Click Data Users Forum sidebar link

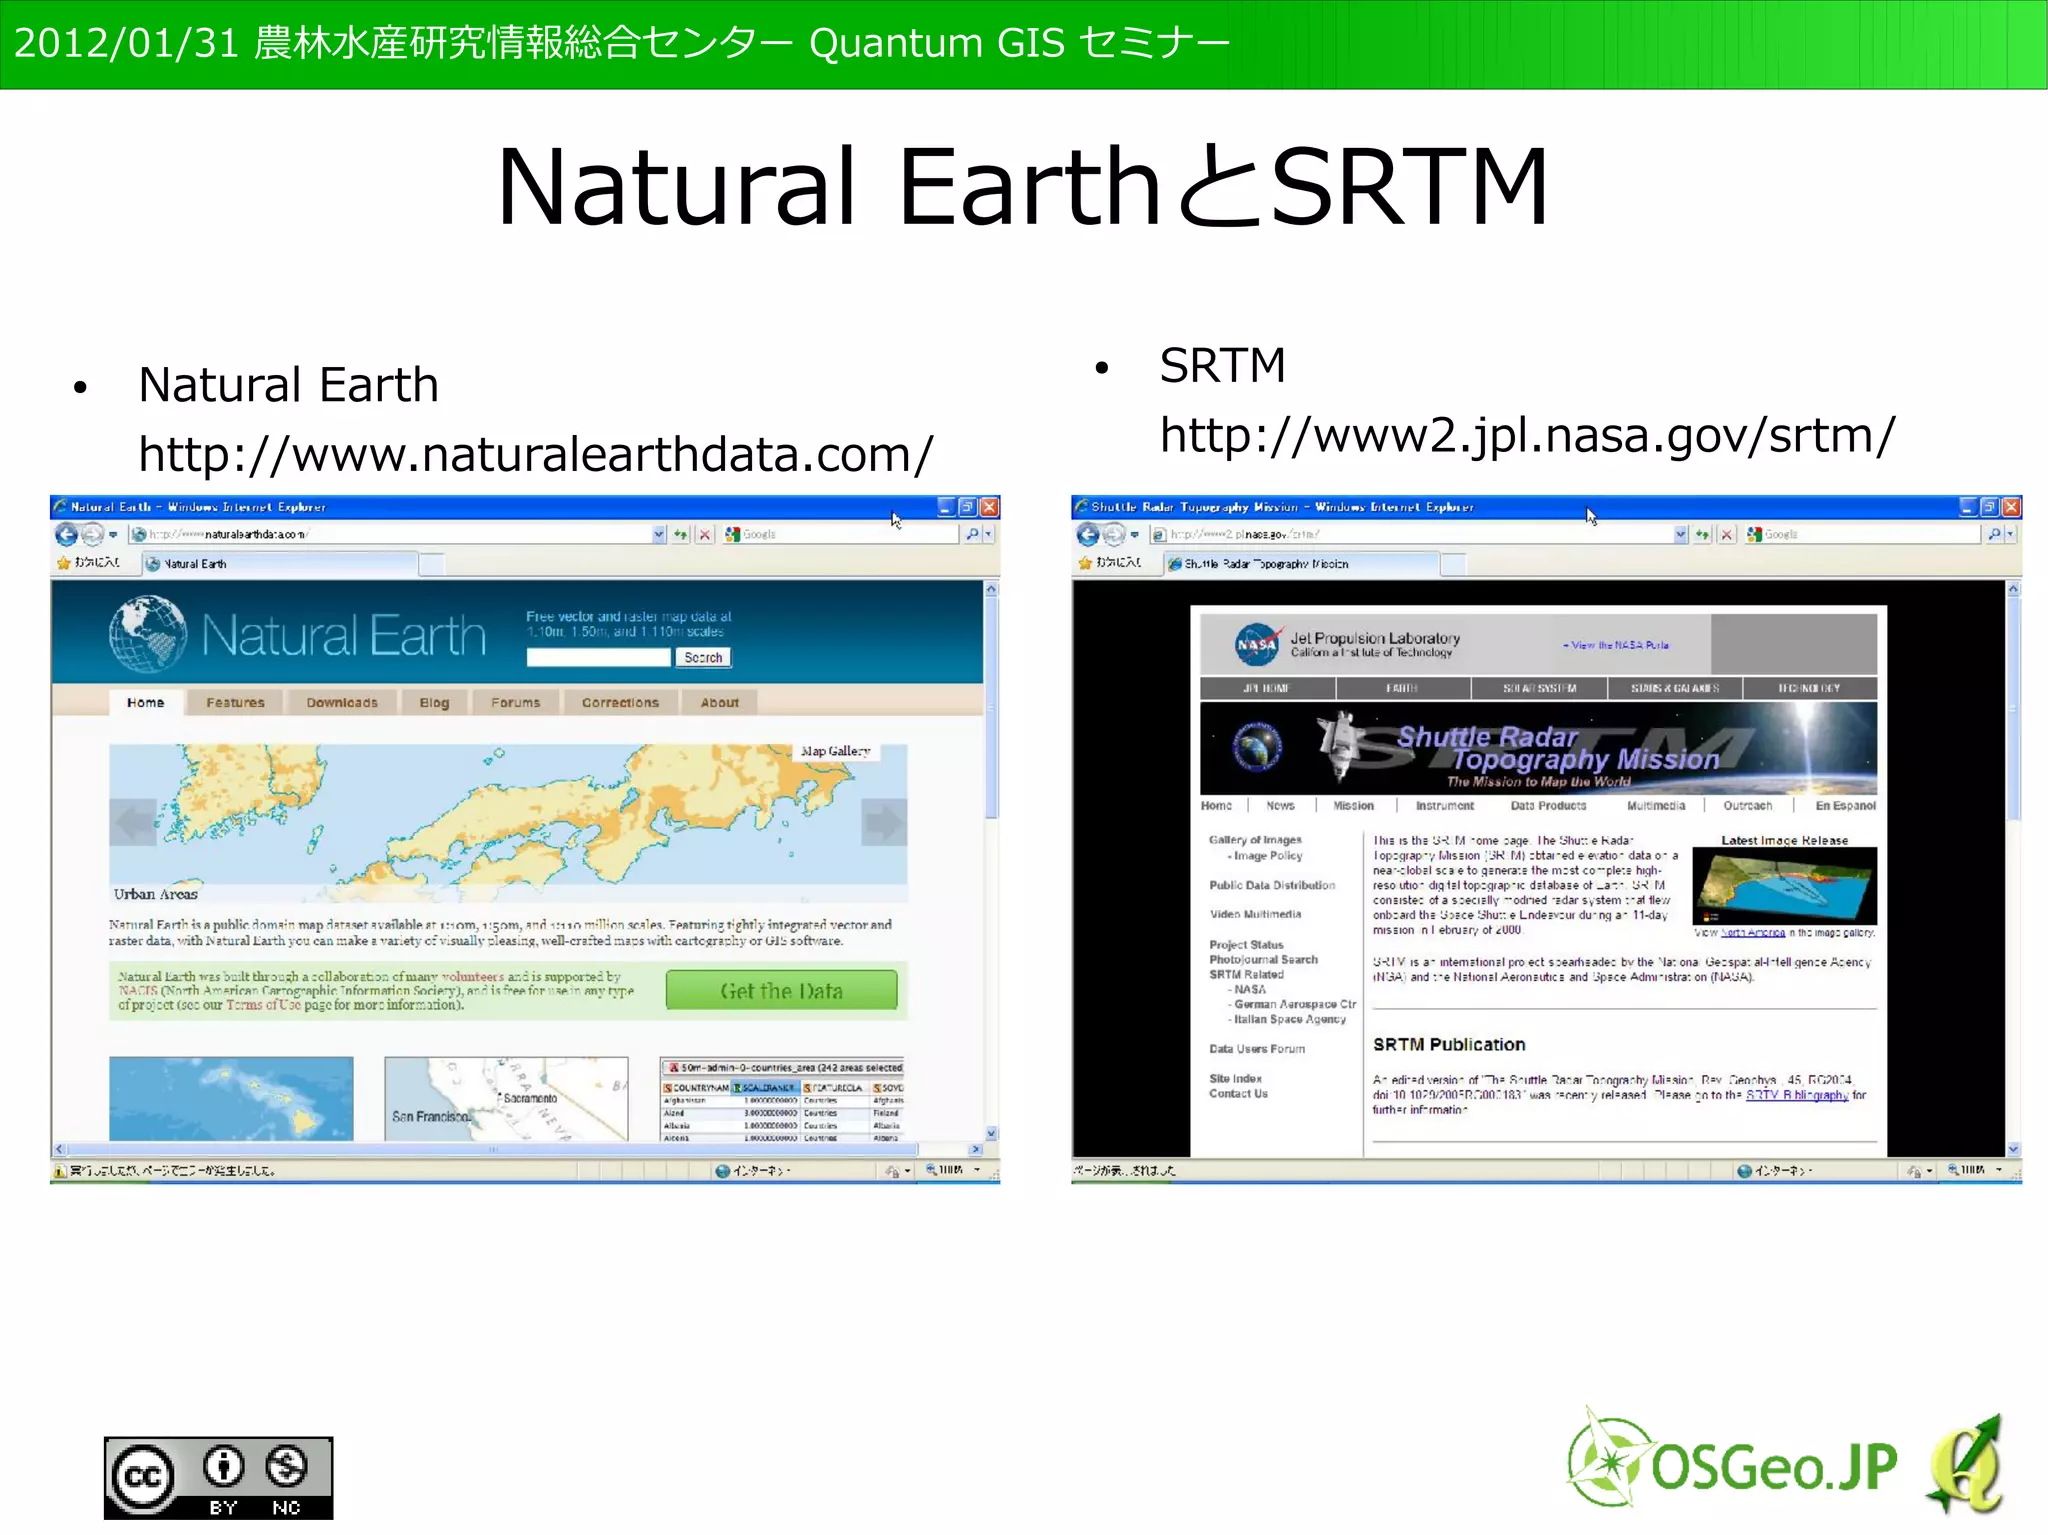click(x=1257, y=1049)
